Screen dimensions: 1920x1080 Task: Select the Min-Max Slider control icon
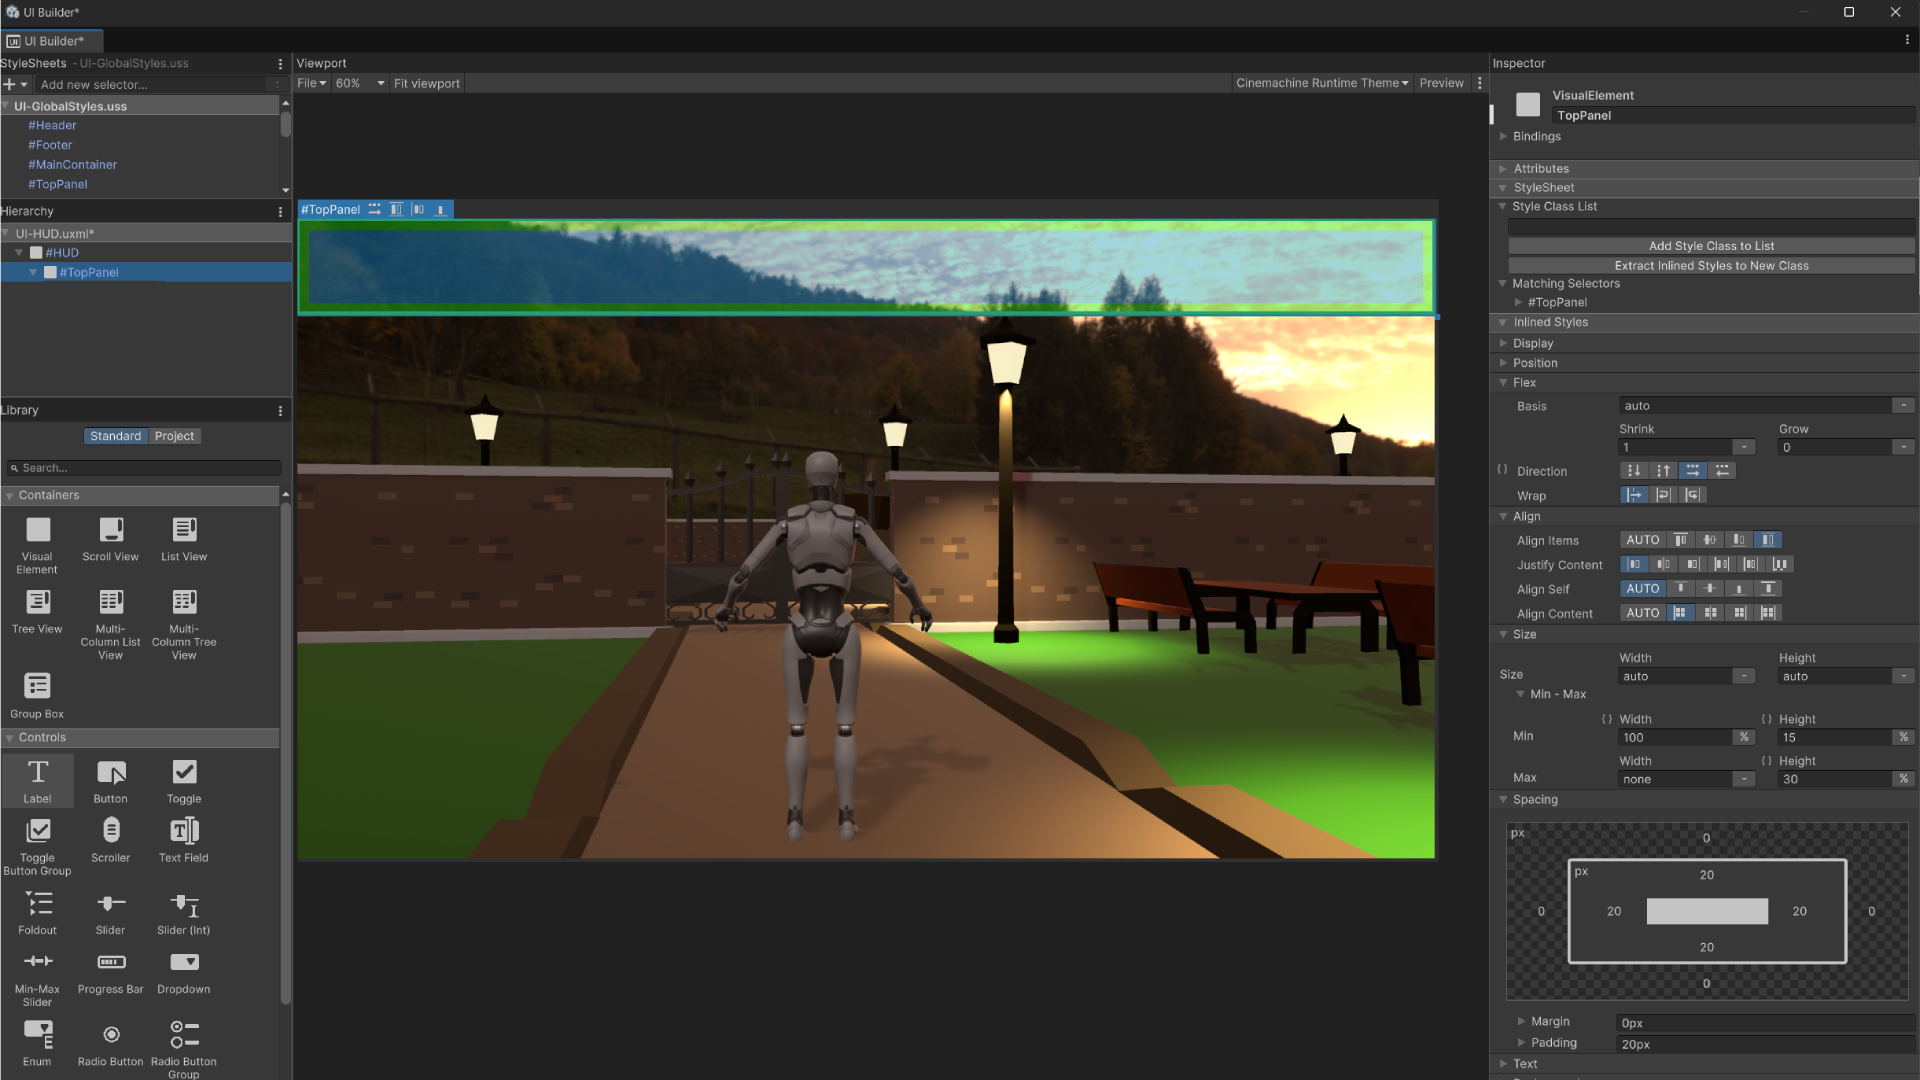pos(37,960)
